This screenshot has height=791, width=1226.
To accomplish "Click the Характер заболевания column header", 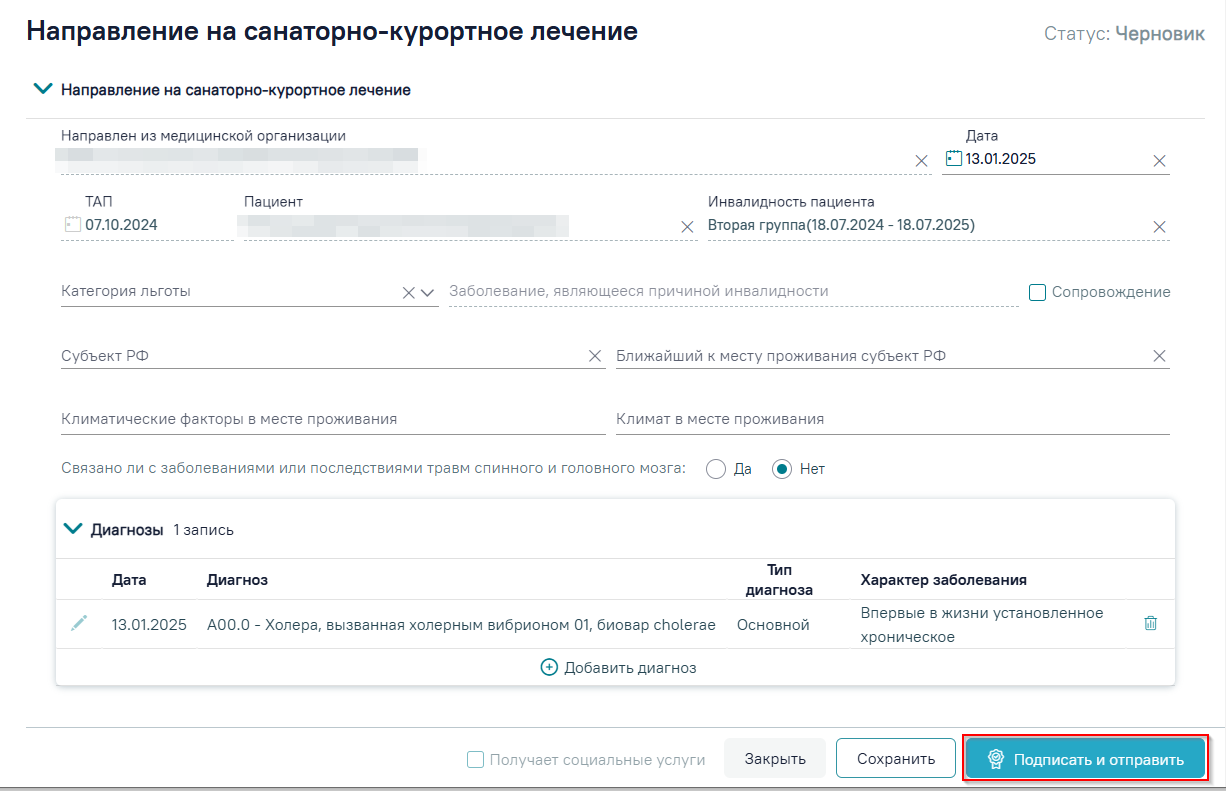I will 943,580.
